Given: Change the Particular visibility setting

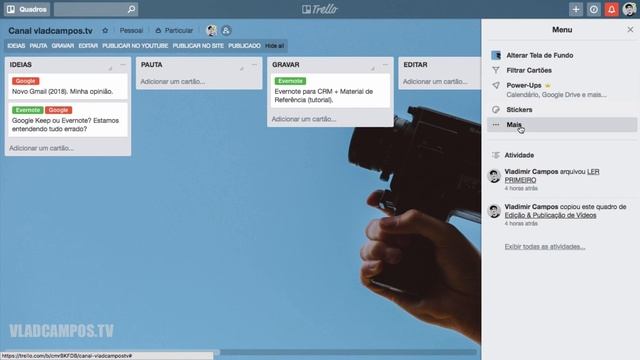Looking at the screenshot, I should [x=174, y=31].
